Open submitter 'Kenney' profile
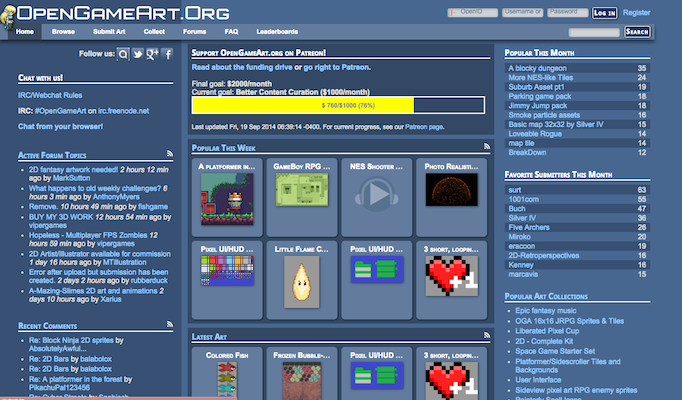Screen dimensions: 682x400 [x=521, y=265]
